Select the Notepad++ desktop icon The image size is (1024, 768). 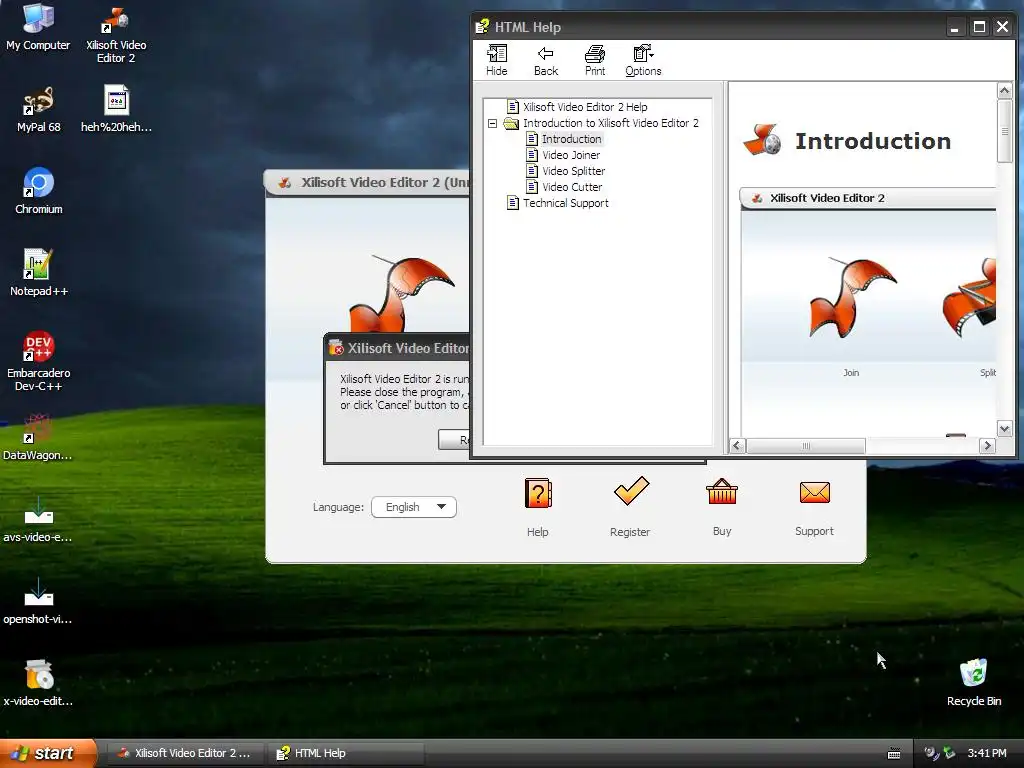(x=38, y=273)
